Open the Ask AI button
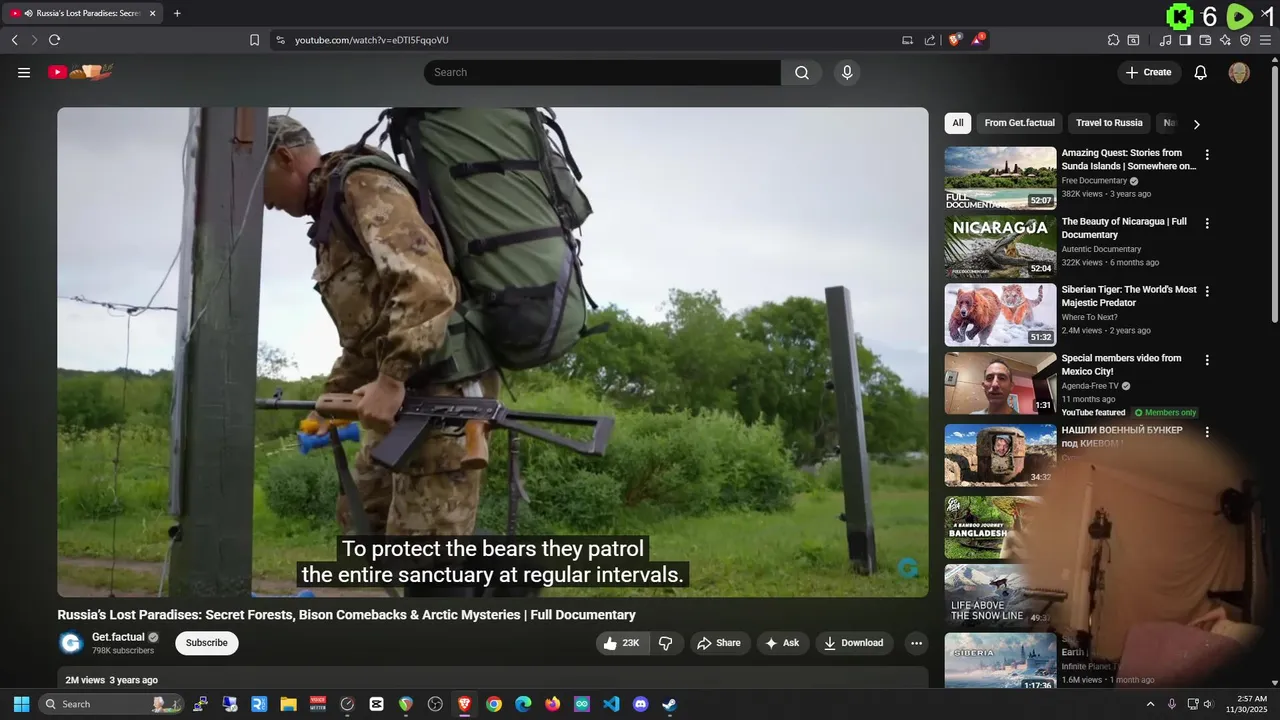This screenshot has width=1280, height=720. (783, 643)
